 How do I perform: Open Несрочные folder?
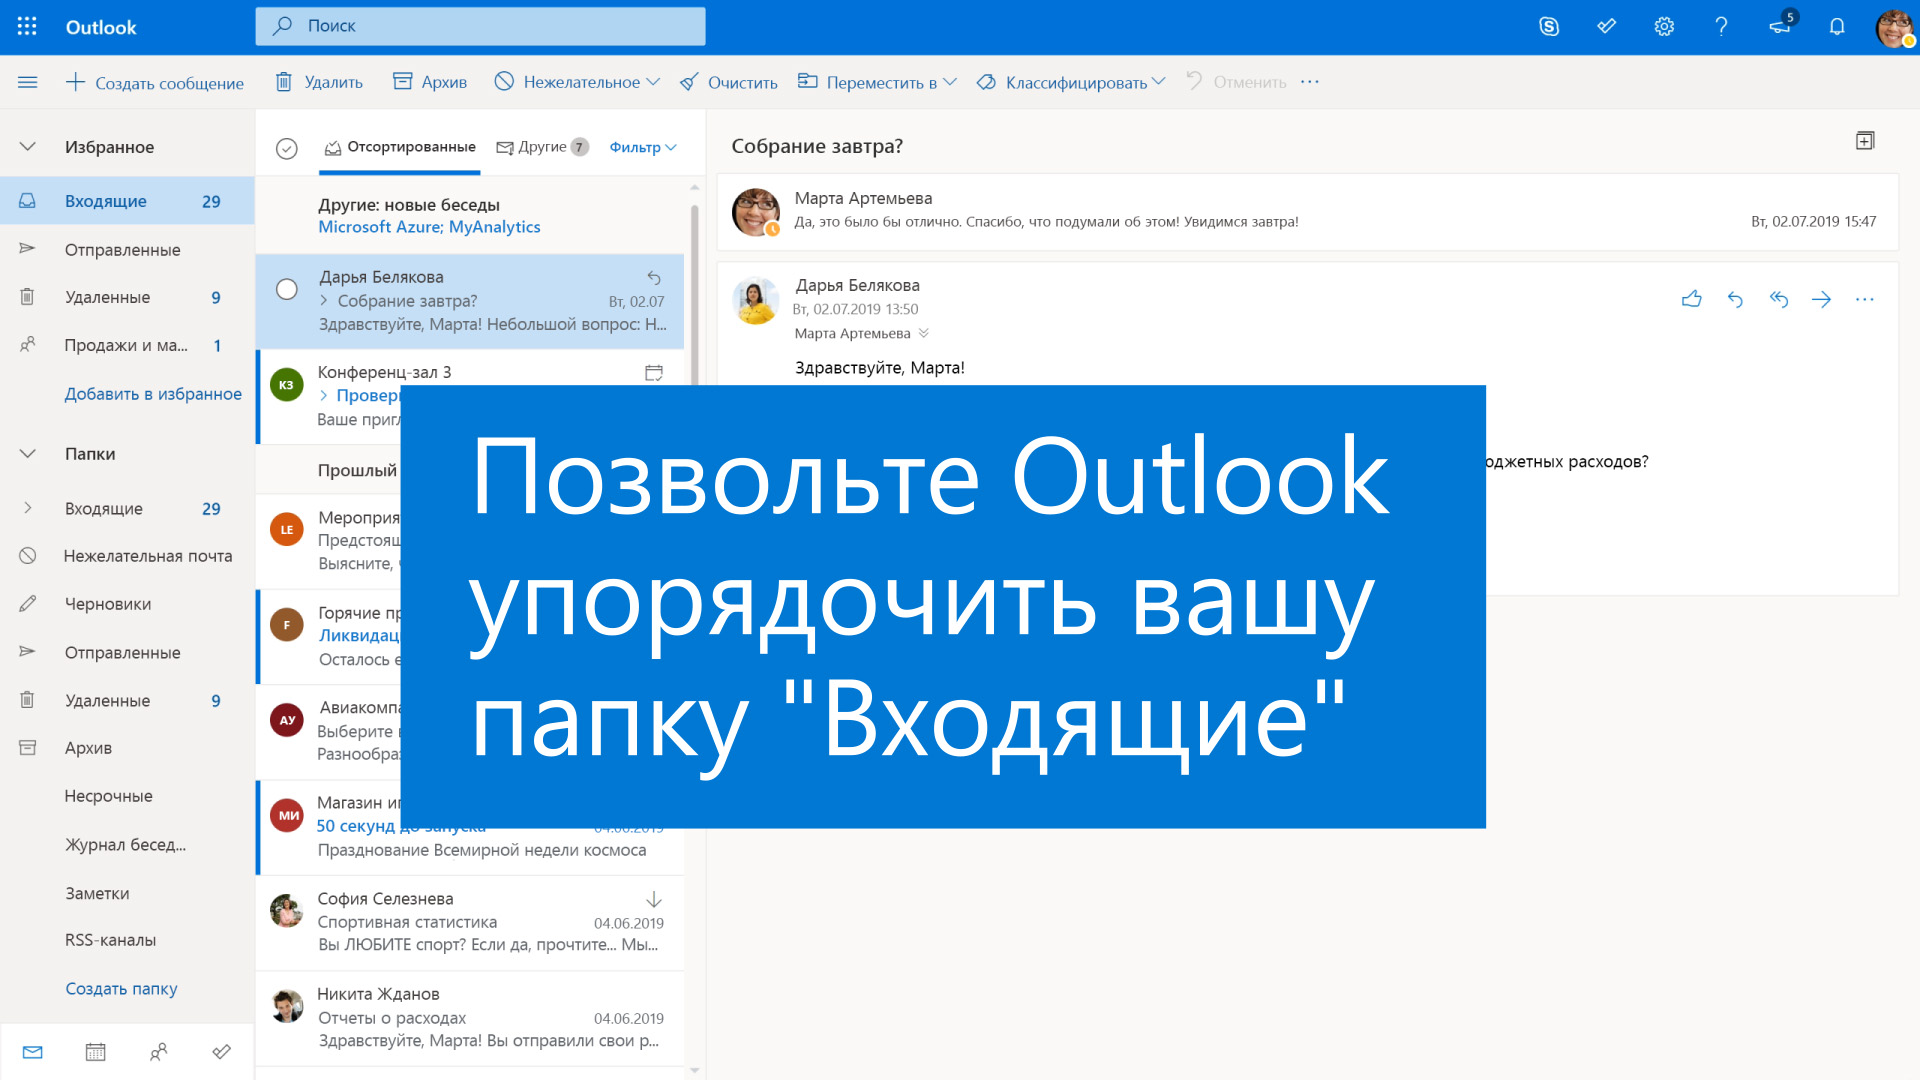point(128,796)
